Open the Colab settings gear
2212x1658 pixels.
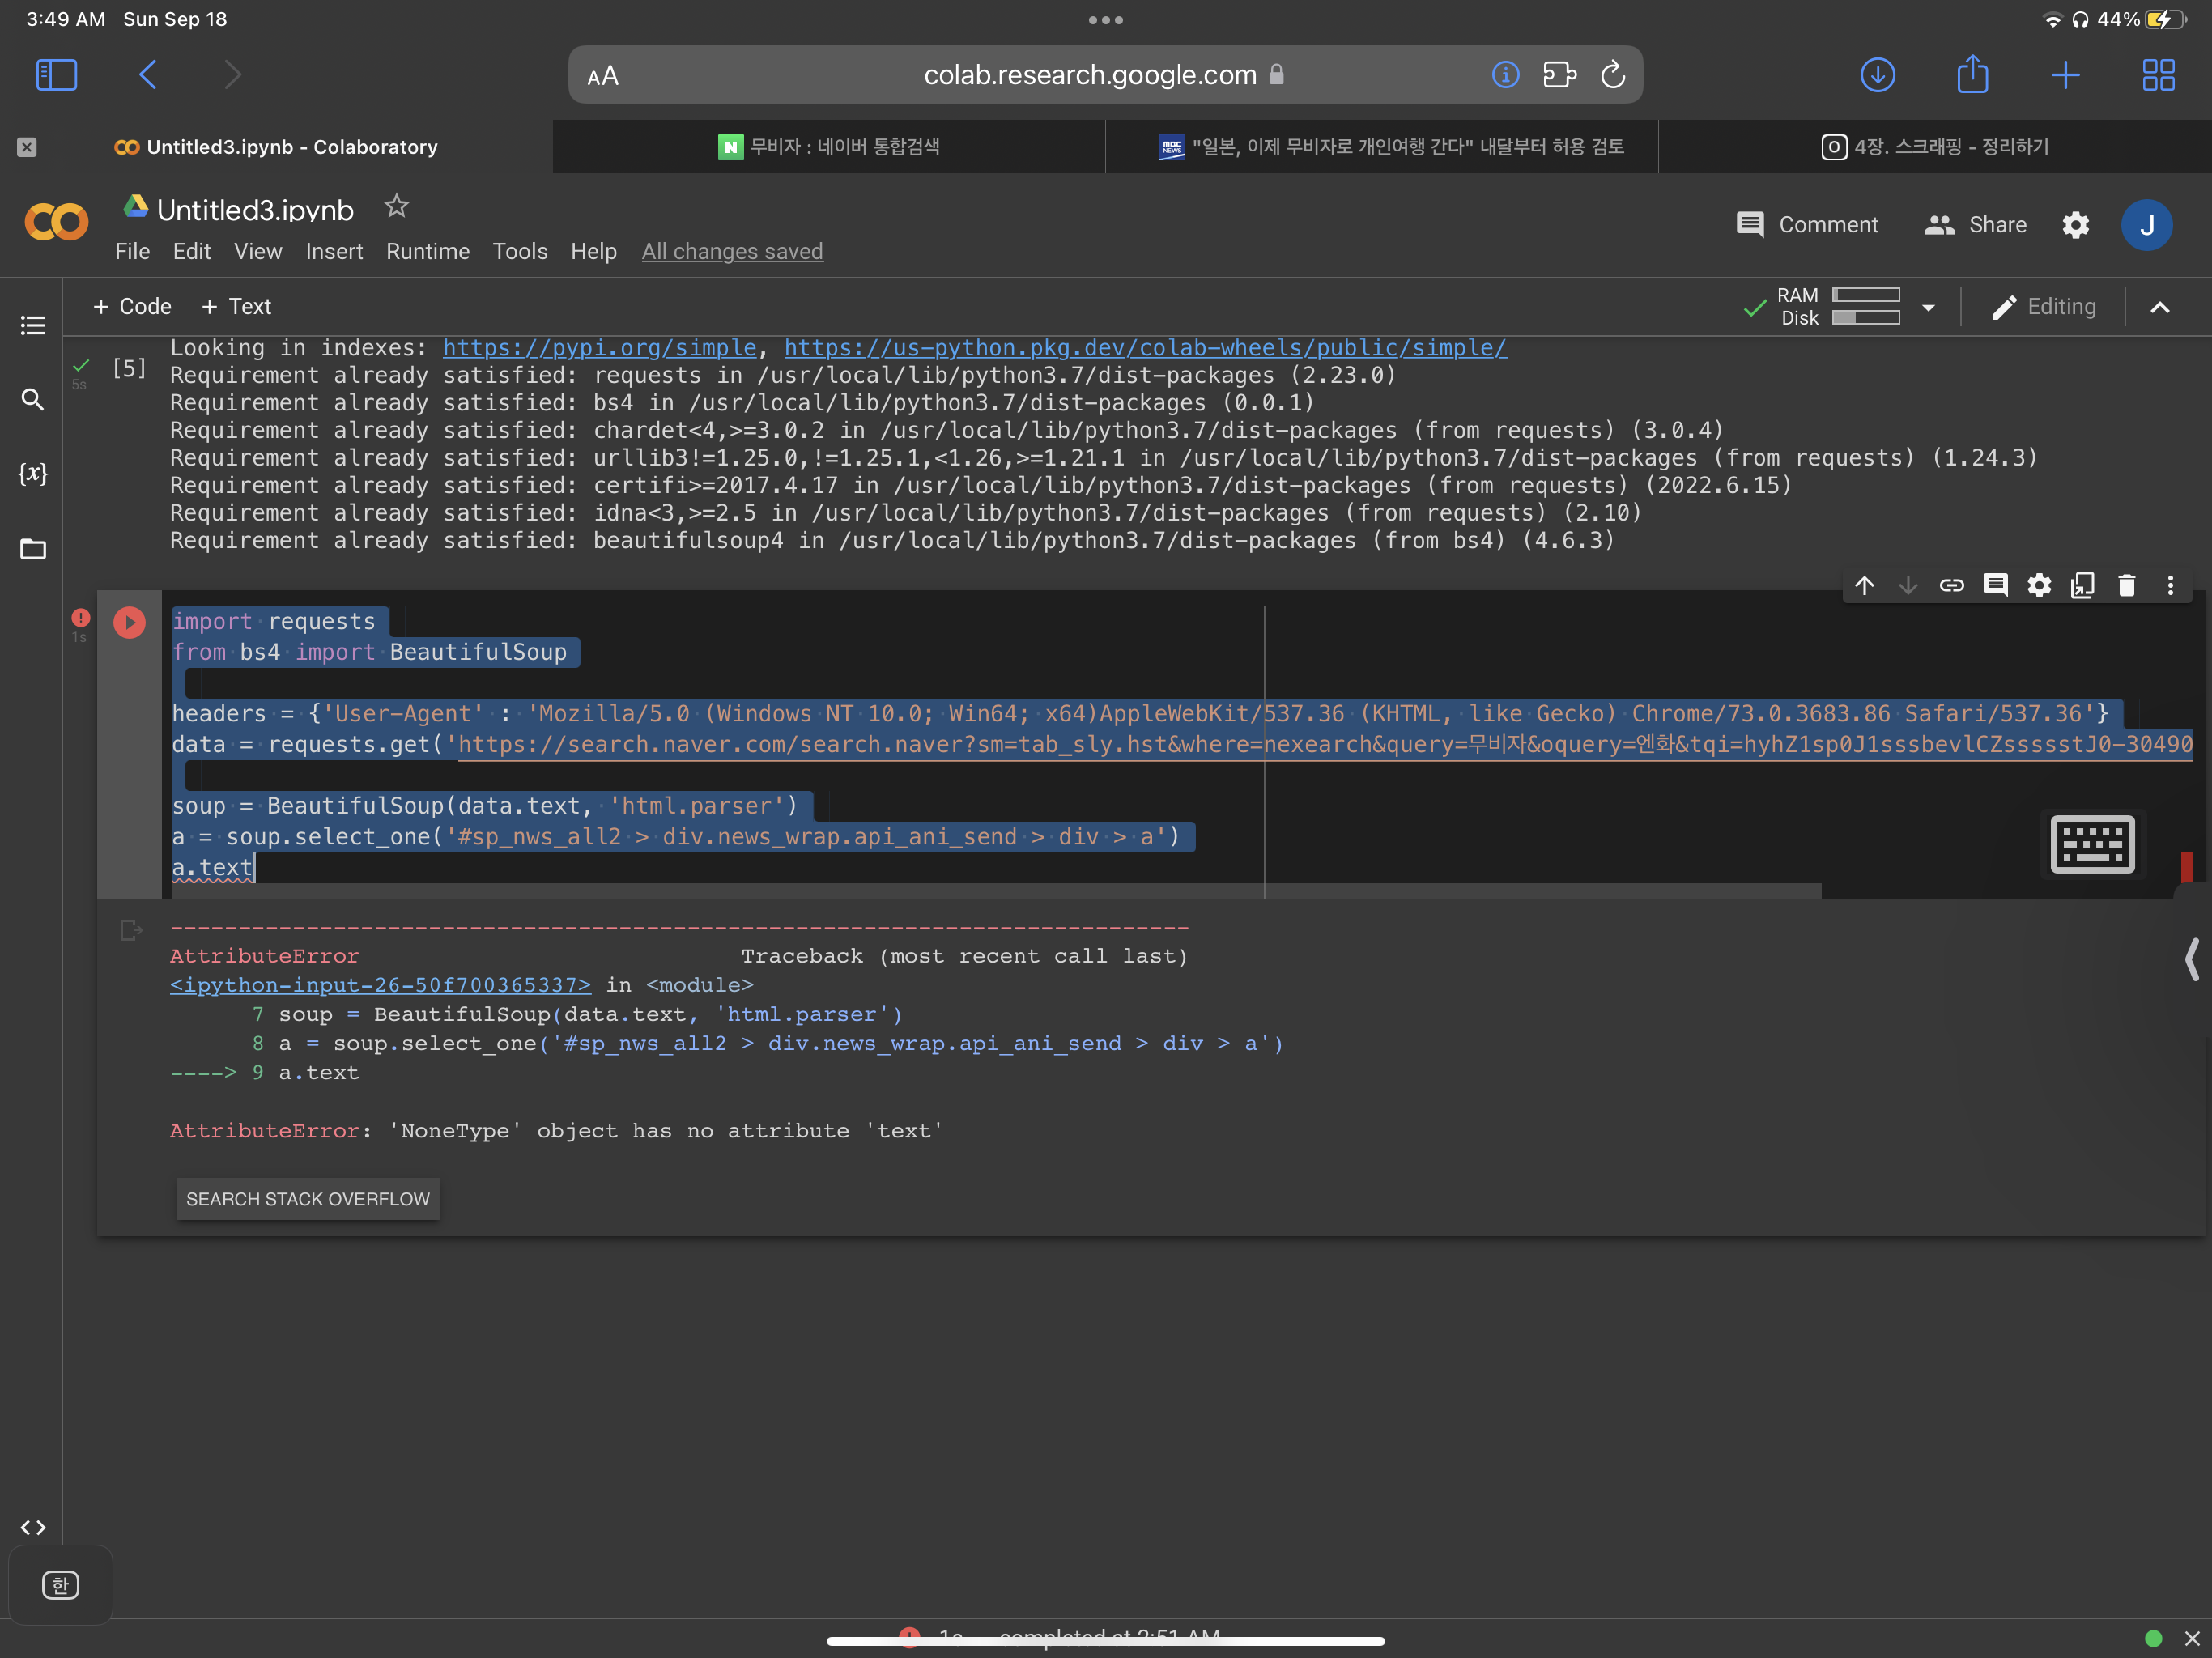click(2076, 225)
